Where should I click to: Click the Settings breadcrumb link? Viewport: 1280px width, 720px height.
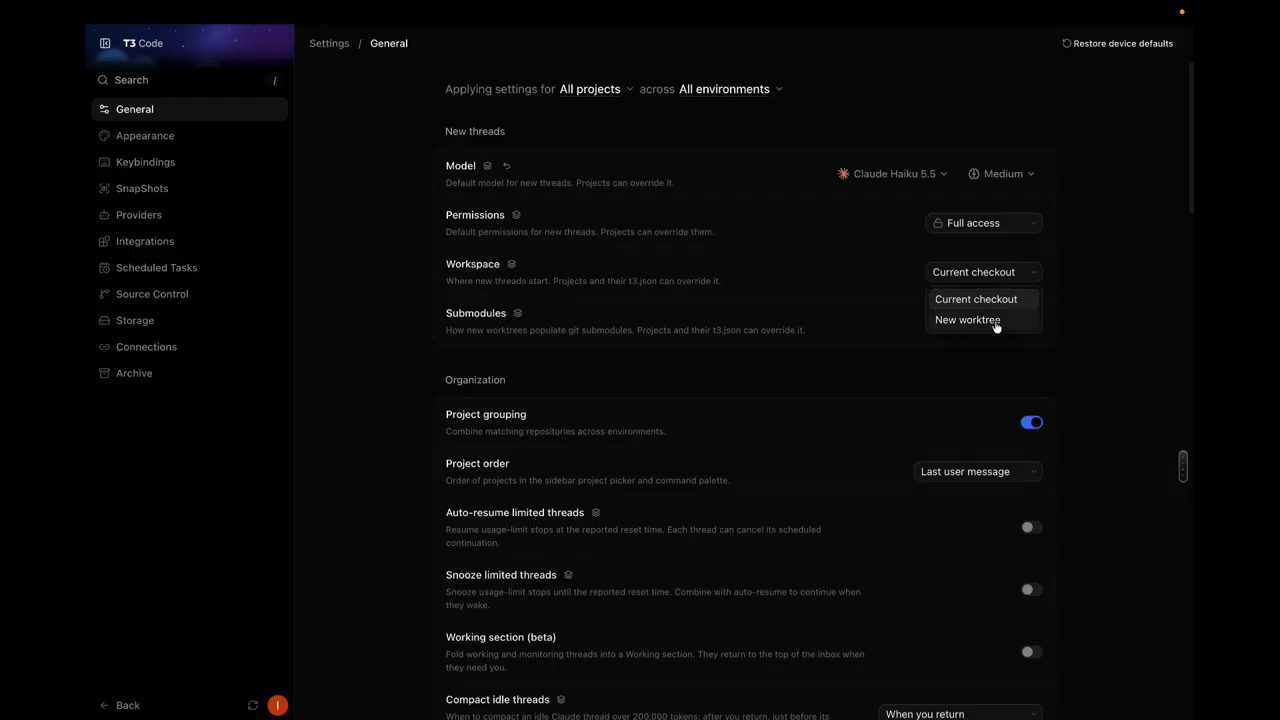click(329, 43)
